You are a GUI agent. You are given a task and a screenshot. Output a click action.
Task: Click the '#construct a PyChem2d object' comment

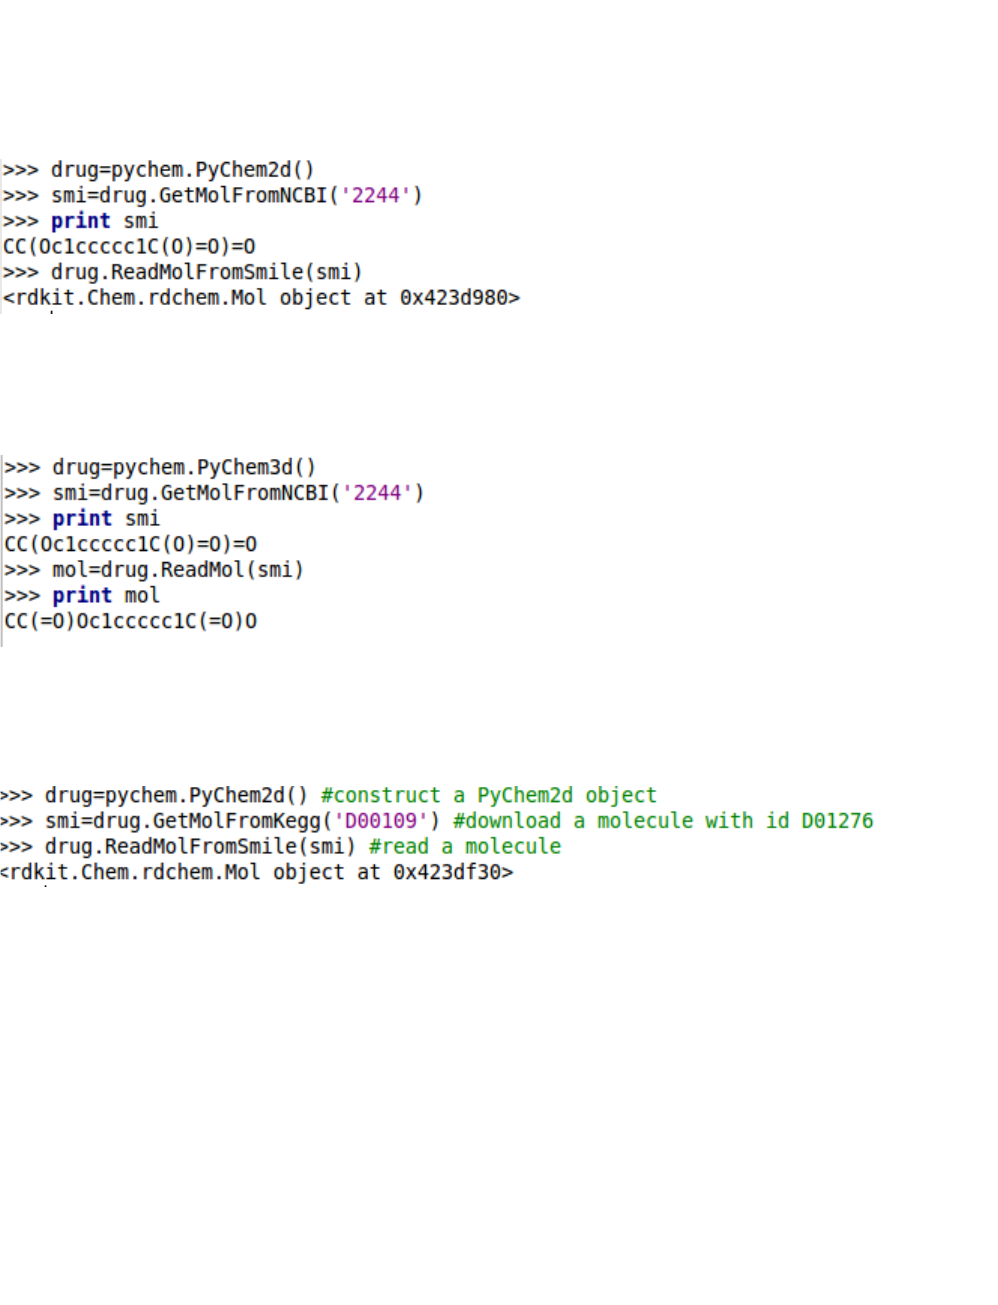pyautogui.click(x=489, y=796)
